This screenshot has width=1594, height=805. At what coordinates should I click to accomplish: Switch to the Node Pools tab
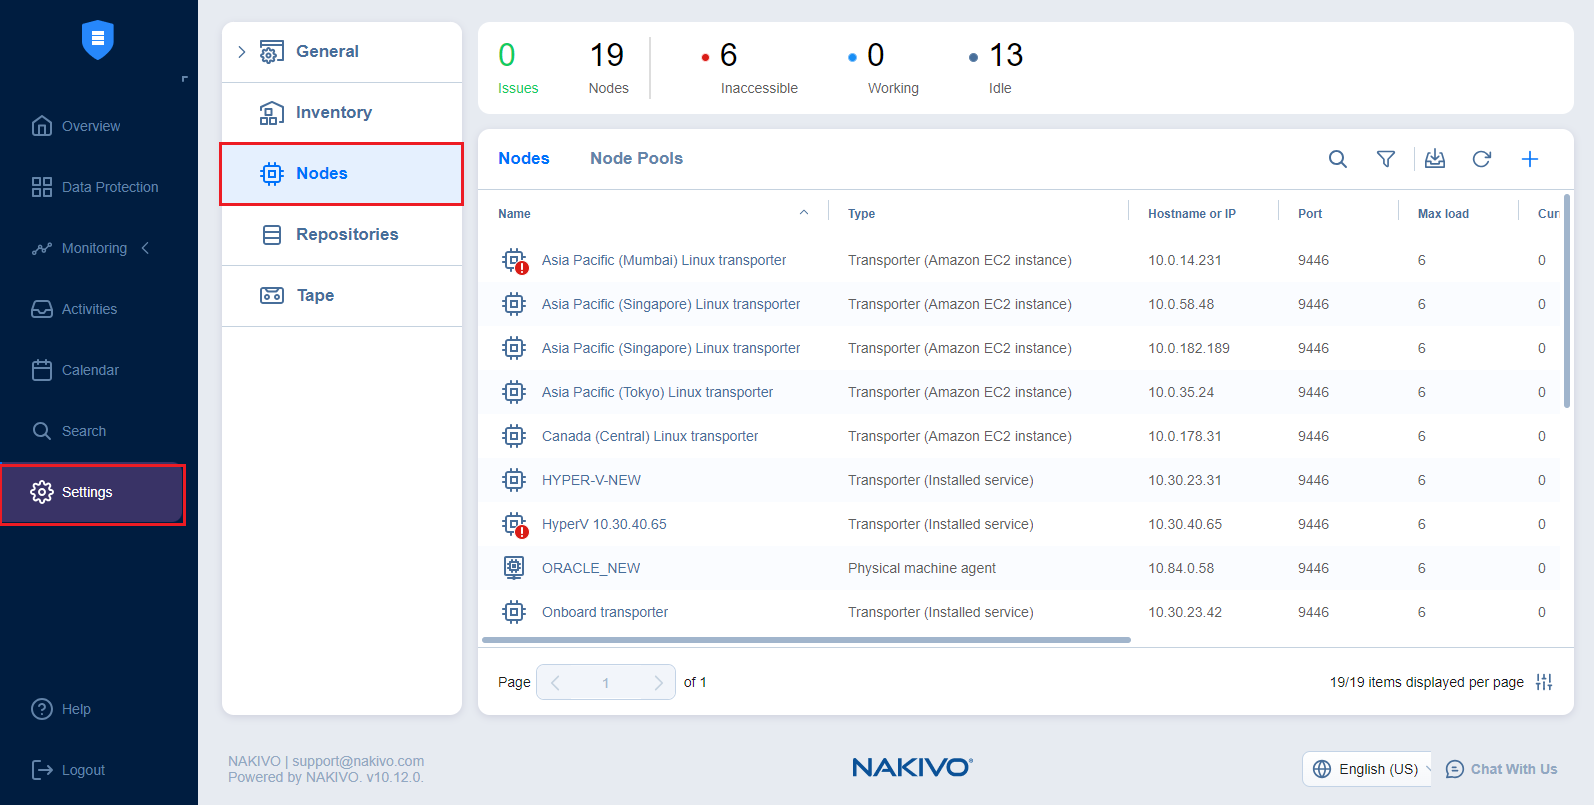[636, 158]
